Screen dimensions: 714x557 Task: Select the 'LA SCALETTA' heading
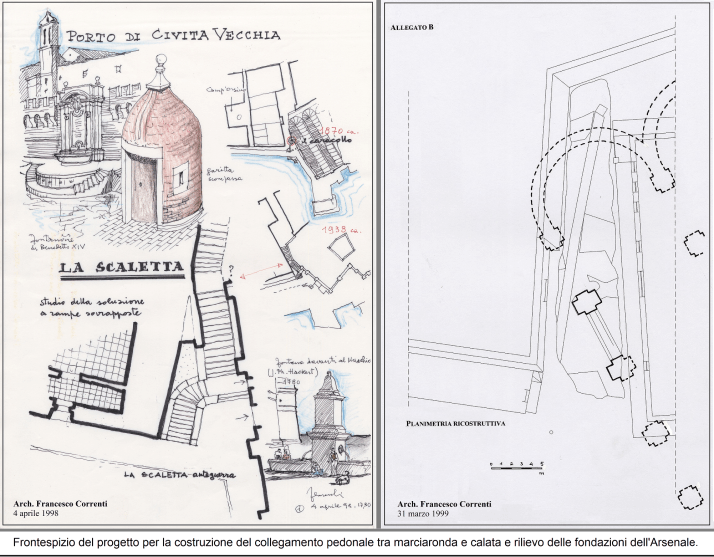click(x=120, y=268)
